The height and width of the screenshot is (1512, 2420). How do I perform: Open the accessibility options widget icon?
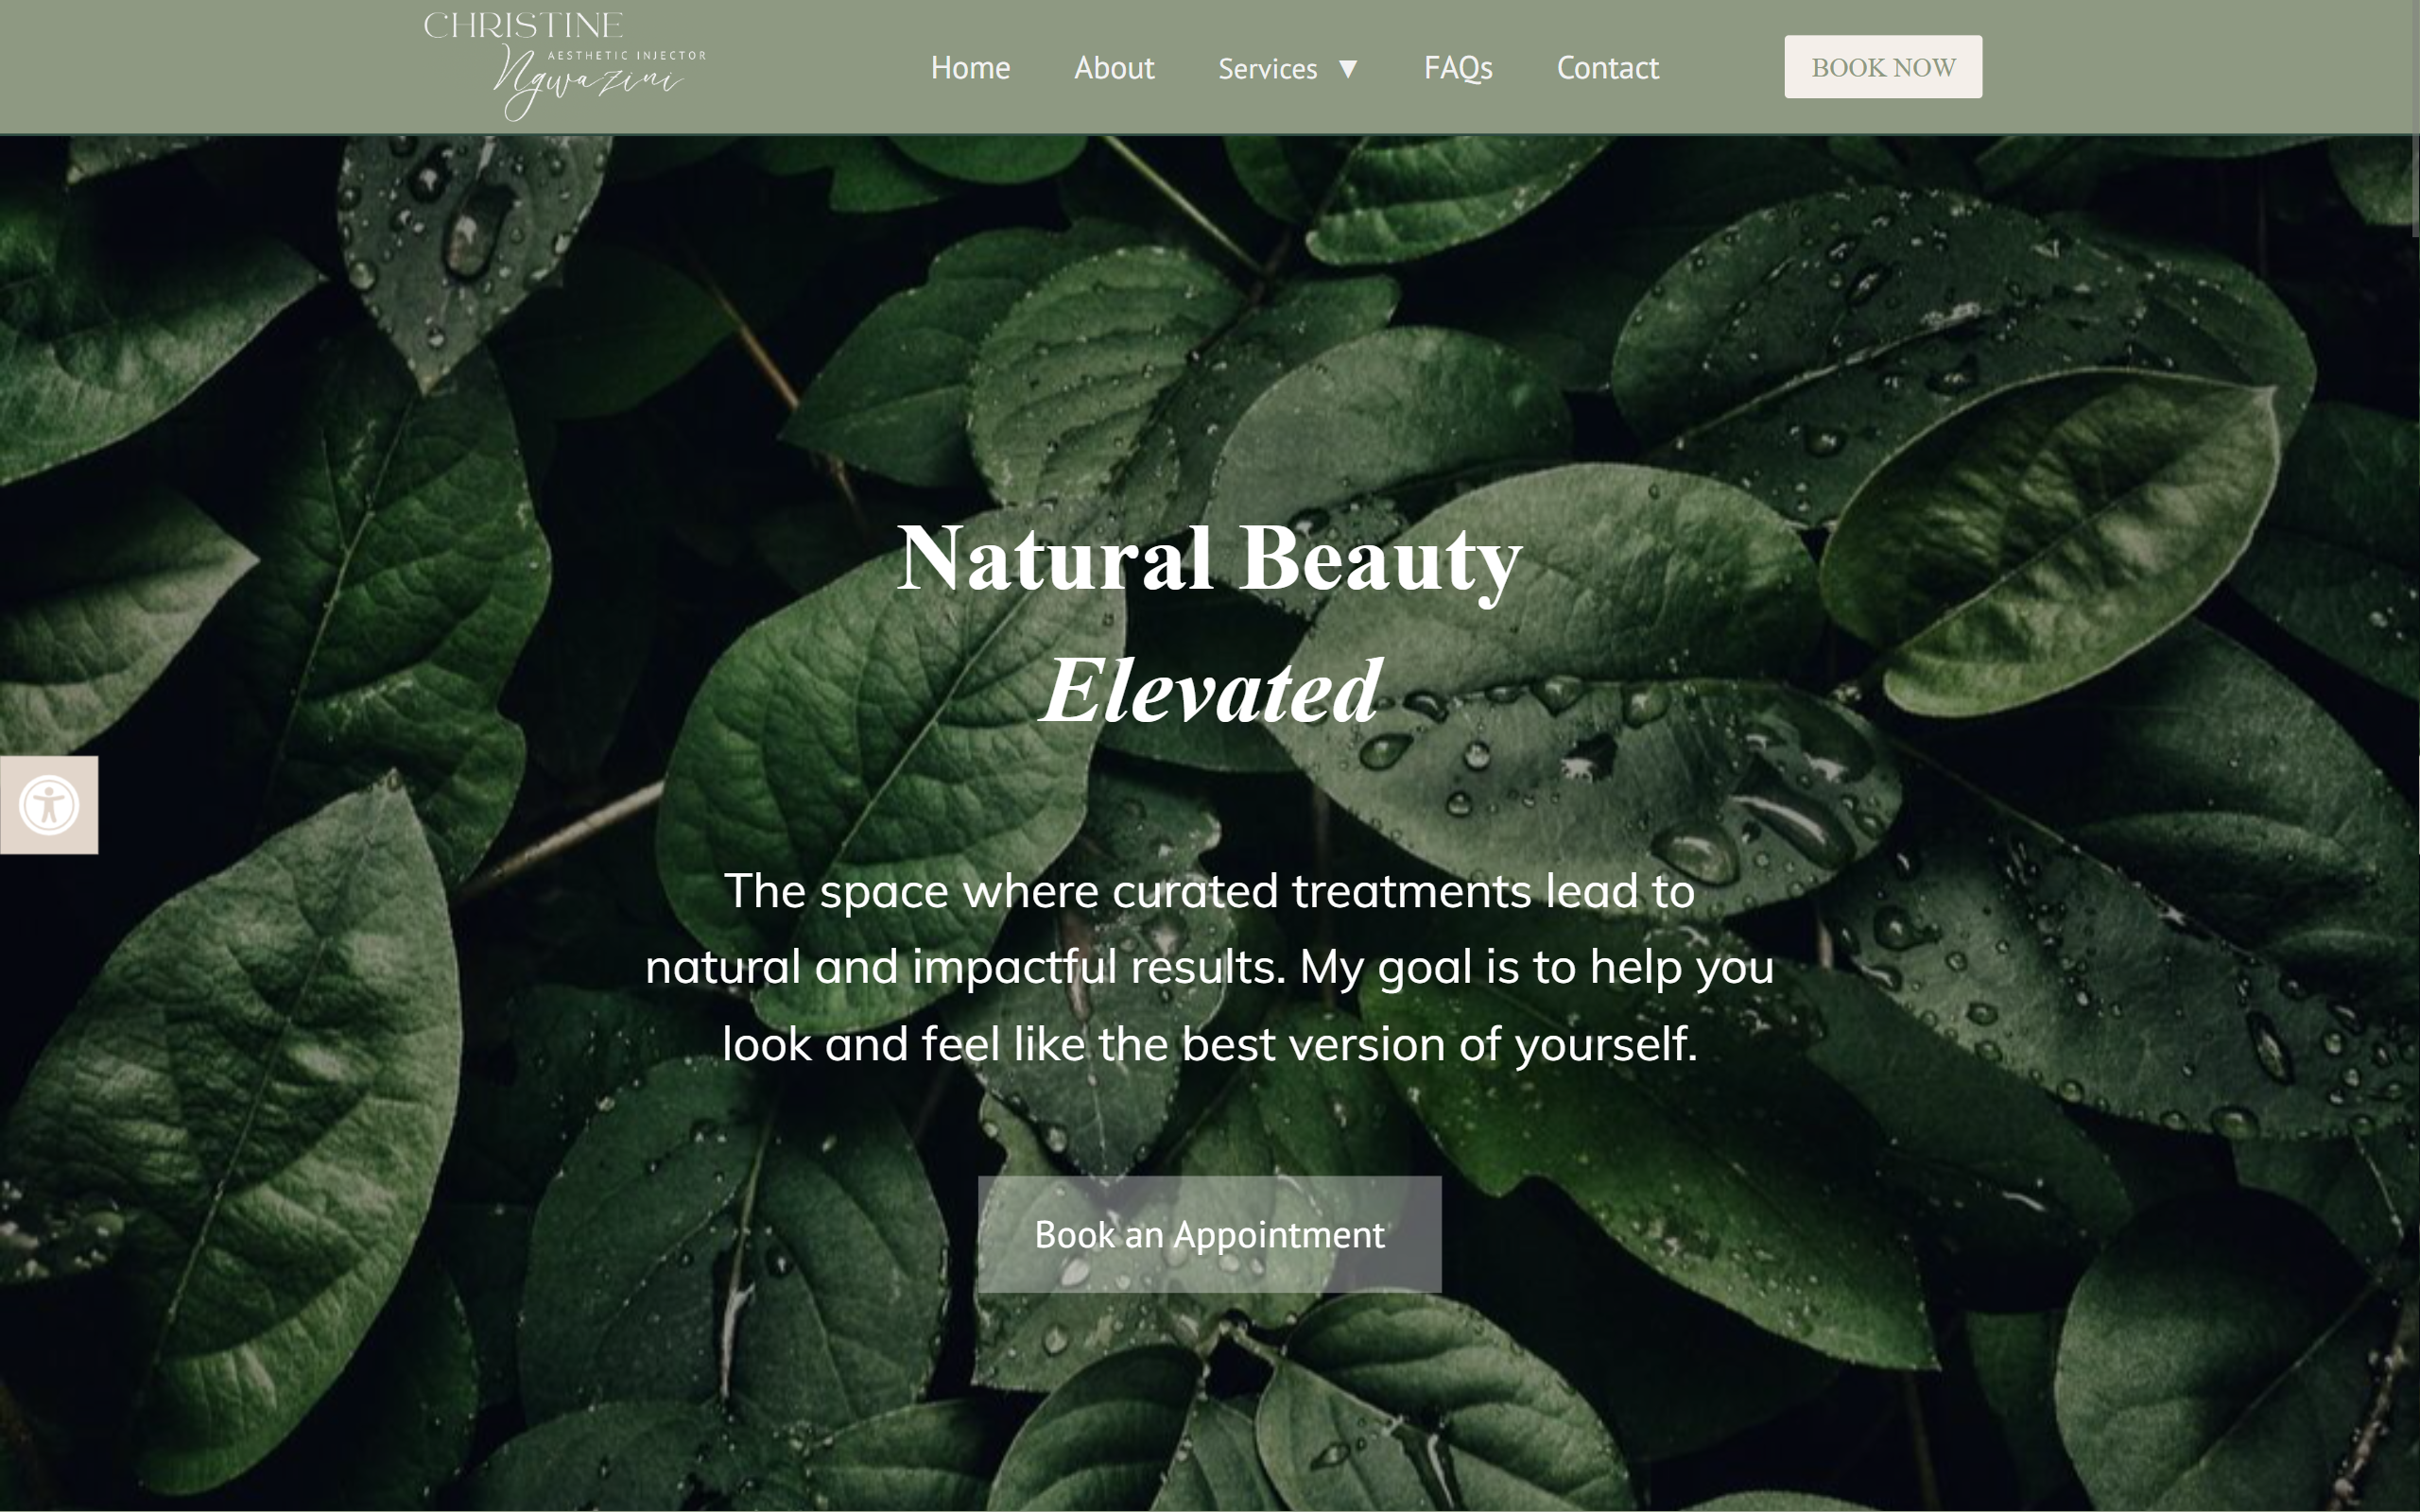(49, 805)
